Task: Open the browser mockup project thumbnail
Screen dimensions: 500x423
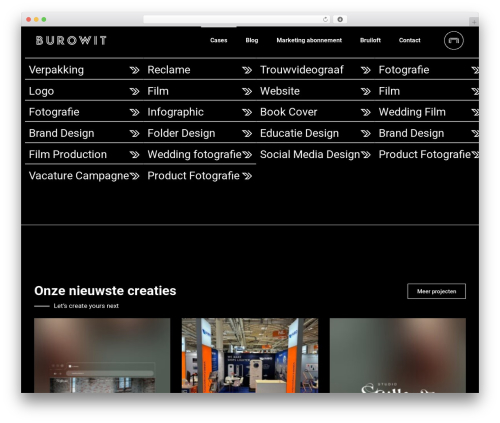Action: click(x=102, y=355)
